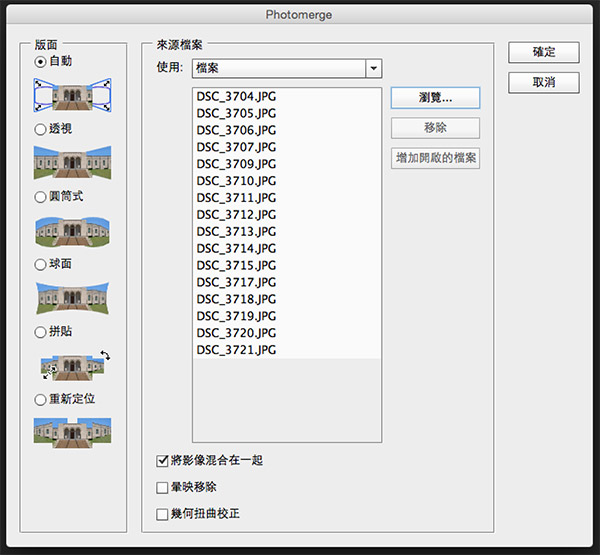Click the 確定 confirm button
The image size is (600, 555).
click(543, 52)
